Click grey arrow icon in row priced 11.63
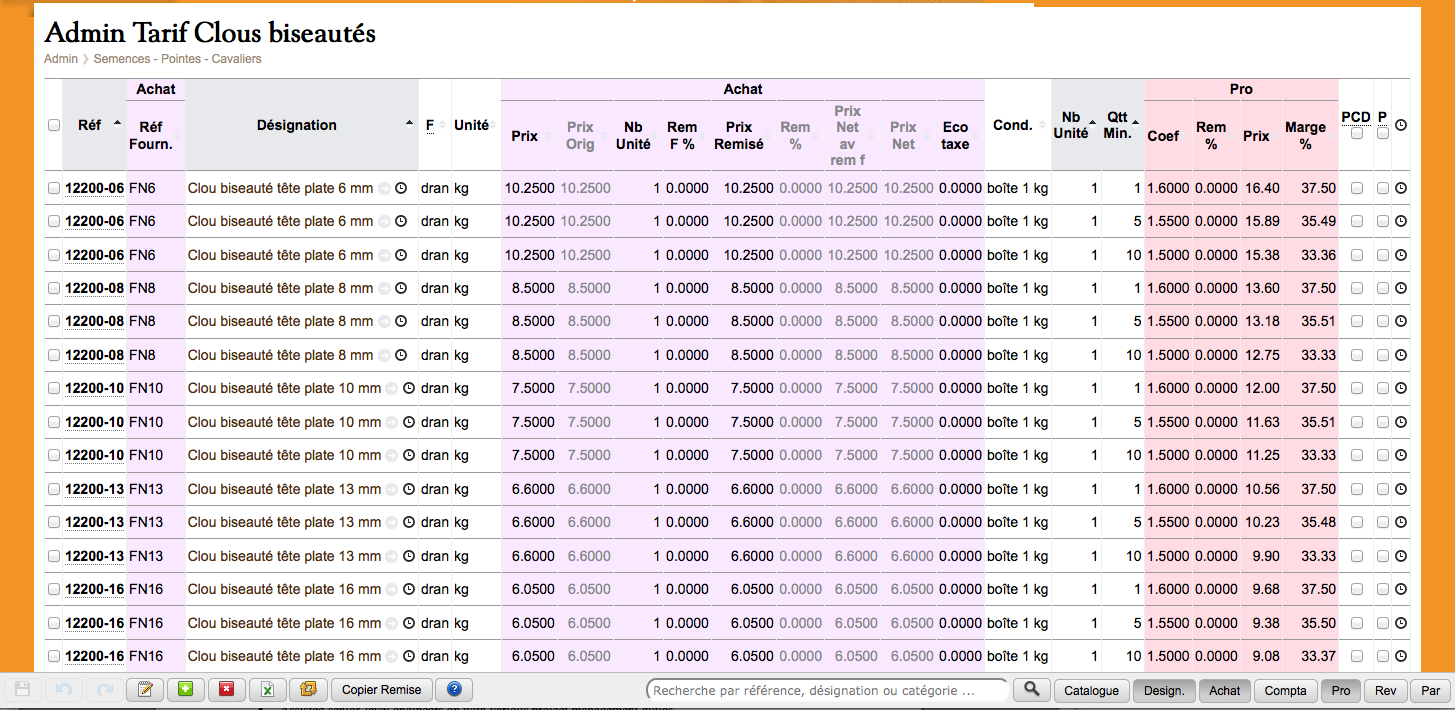This screenshot has width=1455, height=710. [392, 422]
